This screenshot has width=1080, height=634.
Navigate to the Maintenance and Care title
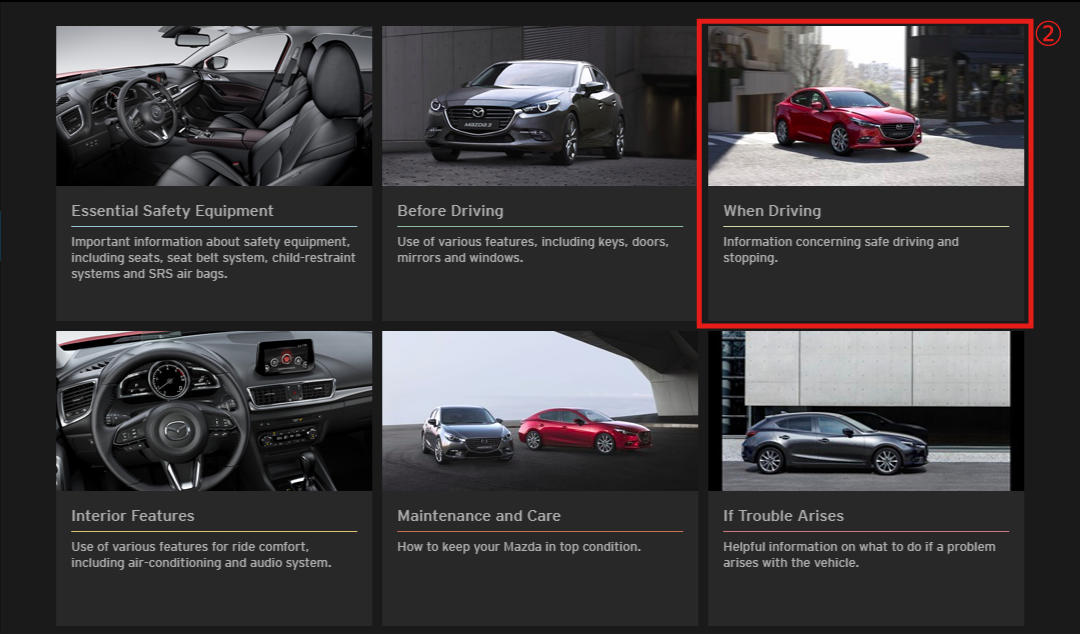tap(479, 516)
